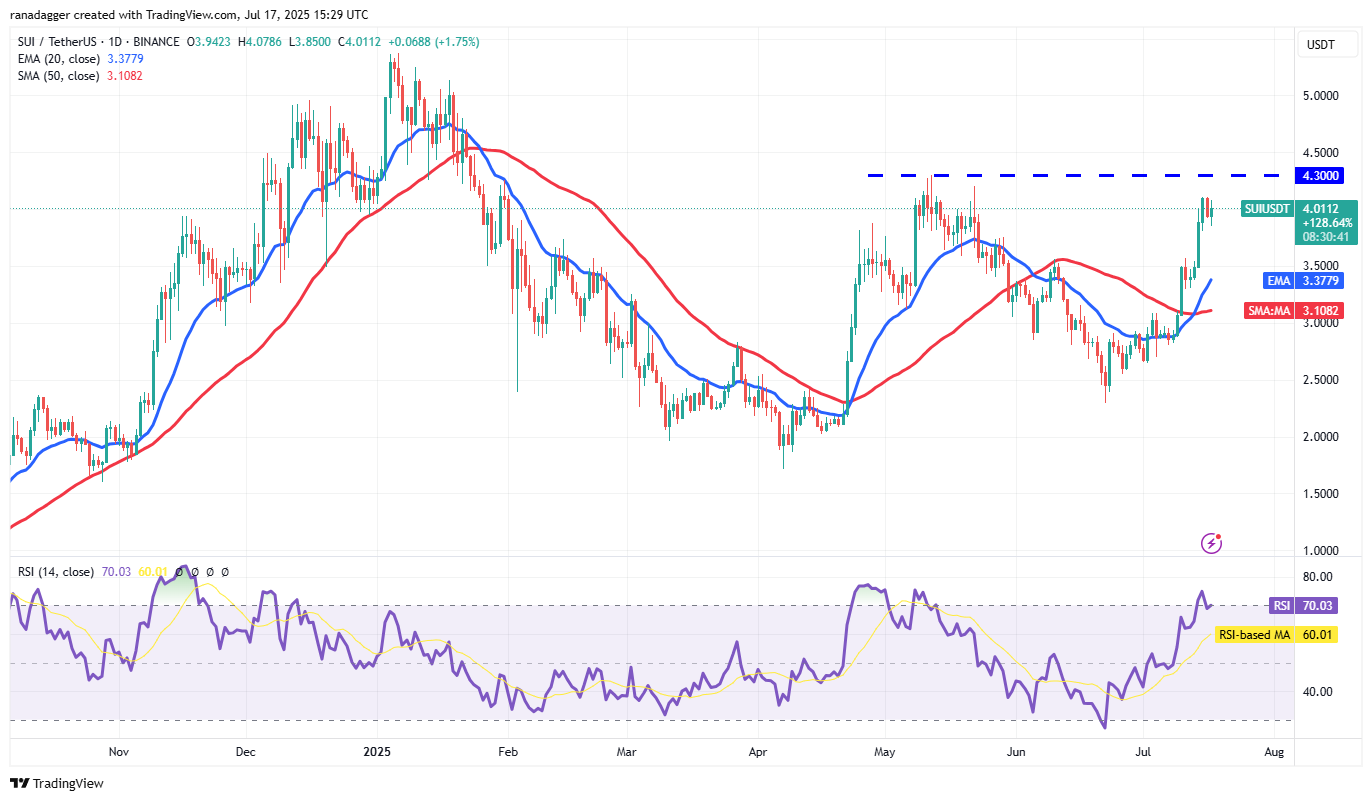Click the purple RSI label on right axis
This screenshot has height=801, width=1372.
1279,605
